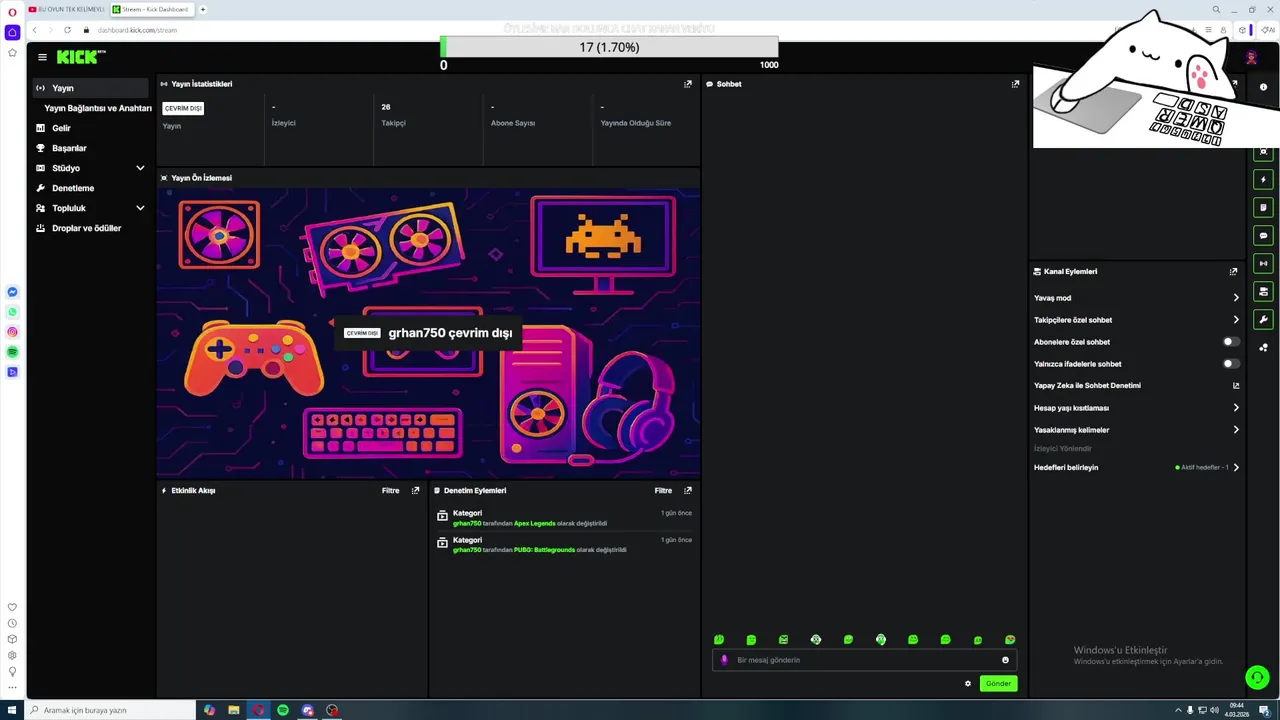The height and width of the screenshot is (720, 1280).
Task: Reload the page in the browser
Action: 69,30
